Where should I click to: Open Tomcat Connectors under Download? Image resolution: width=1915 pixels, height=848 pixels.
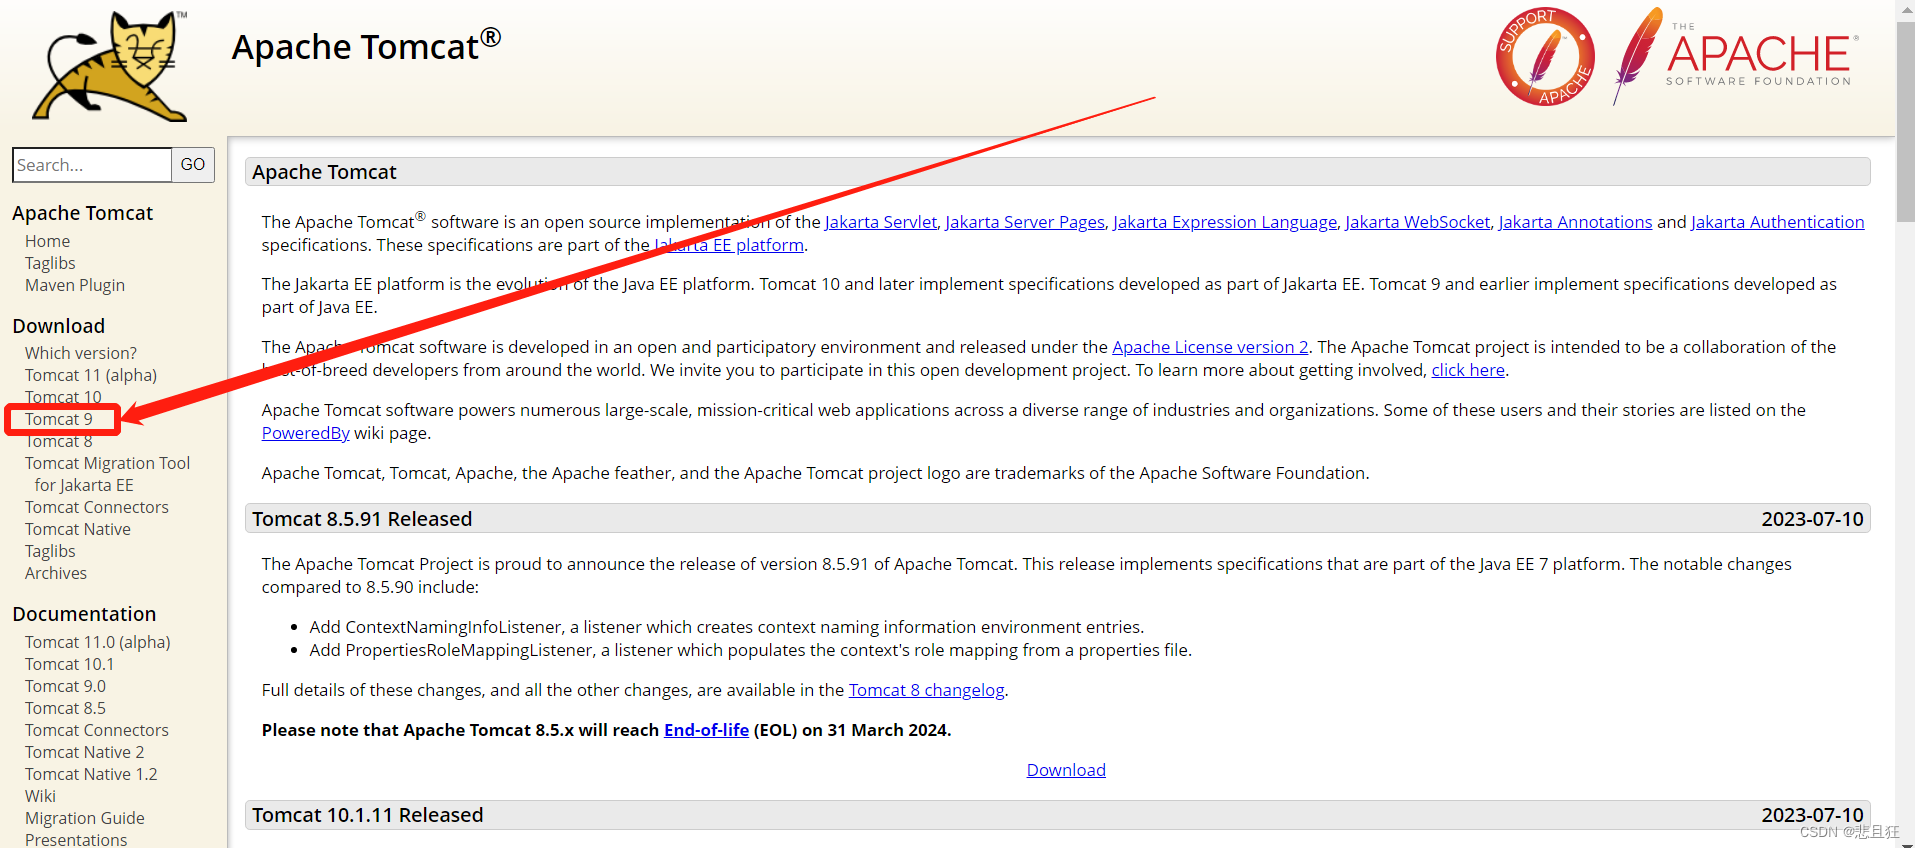coord(97,507)
